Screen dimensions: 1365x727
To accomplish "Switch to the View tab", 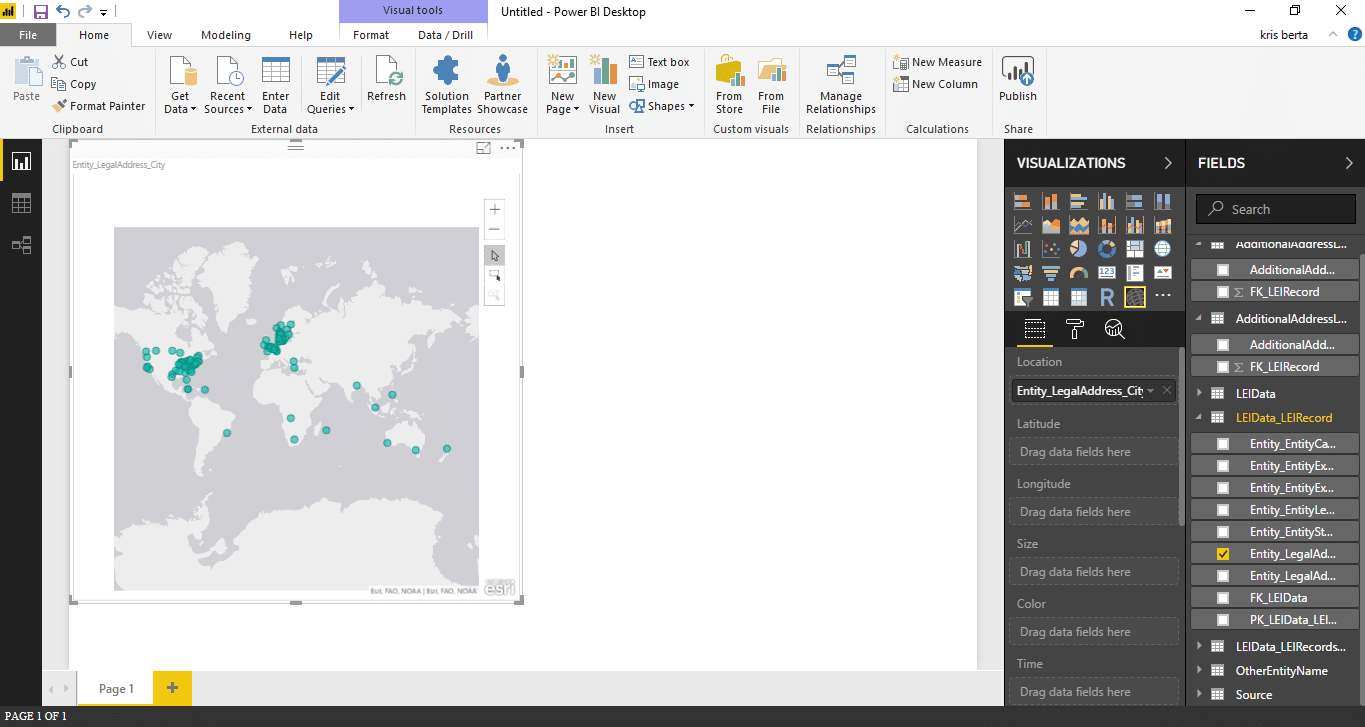I will pos(159,35).
